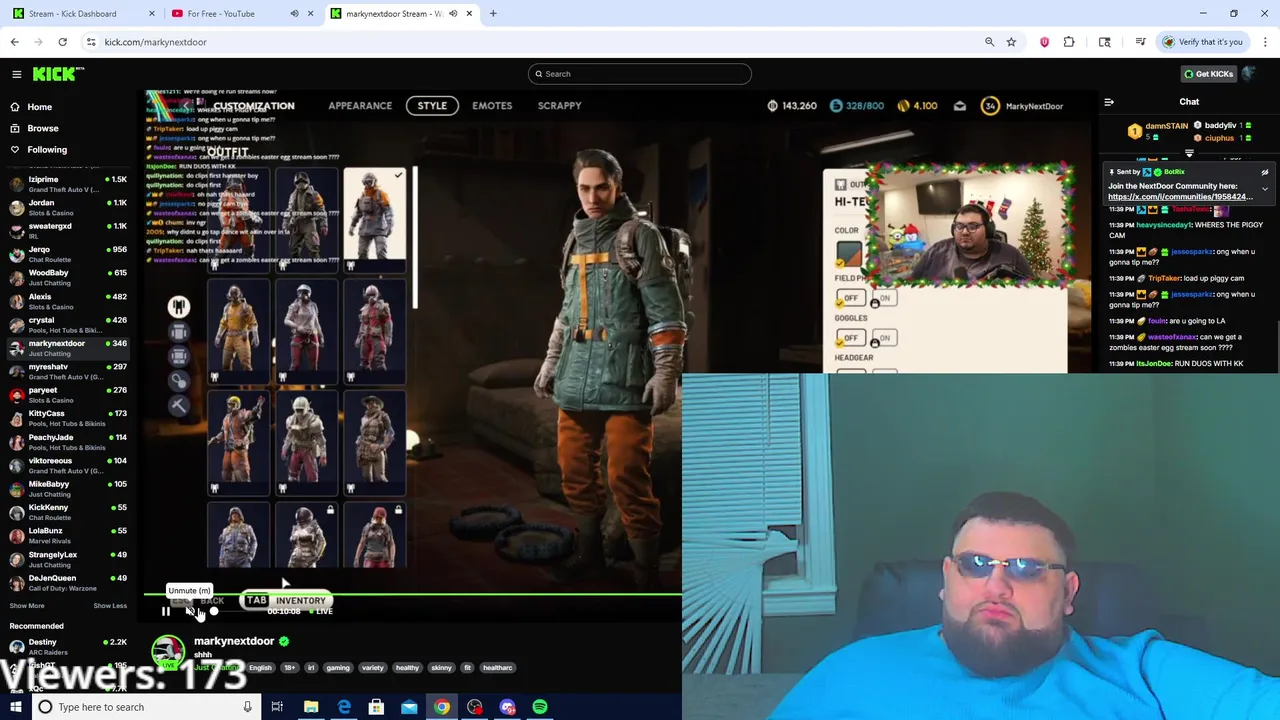Open browser zoom magnifier icon
Screen dimensions: 1280x720
(990, 42)
